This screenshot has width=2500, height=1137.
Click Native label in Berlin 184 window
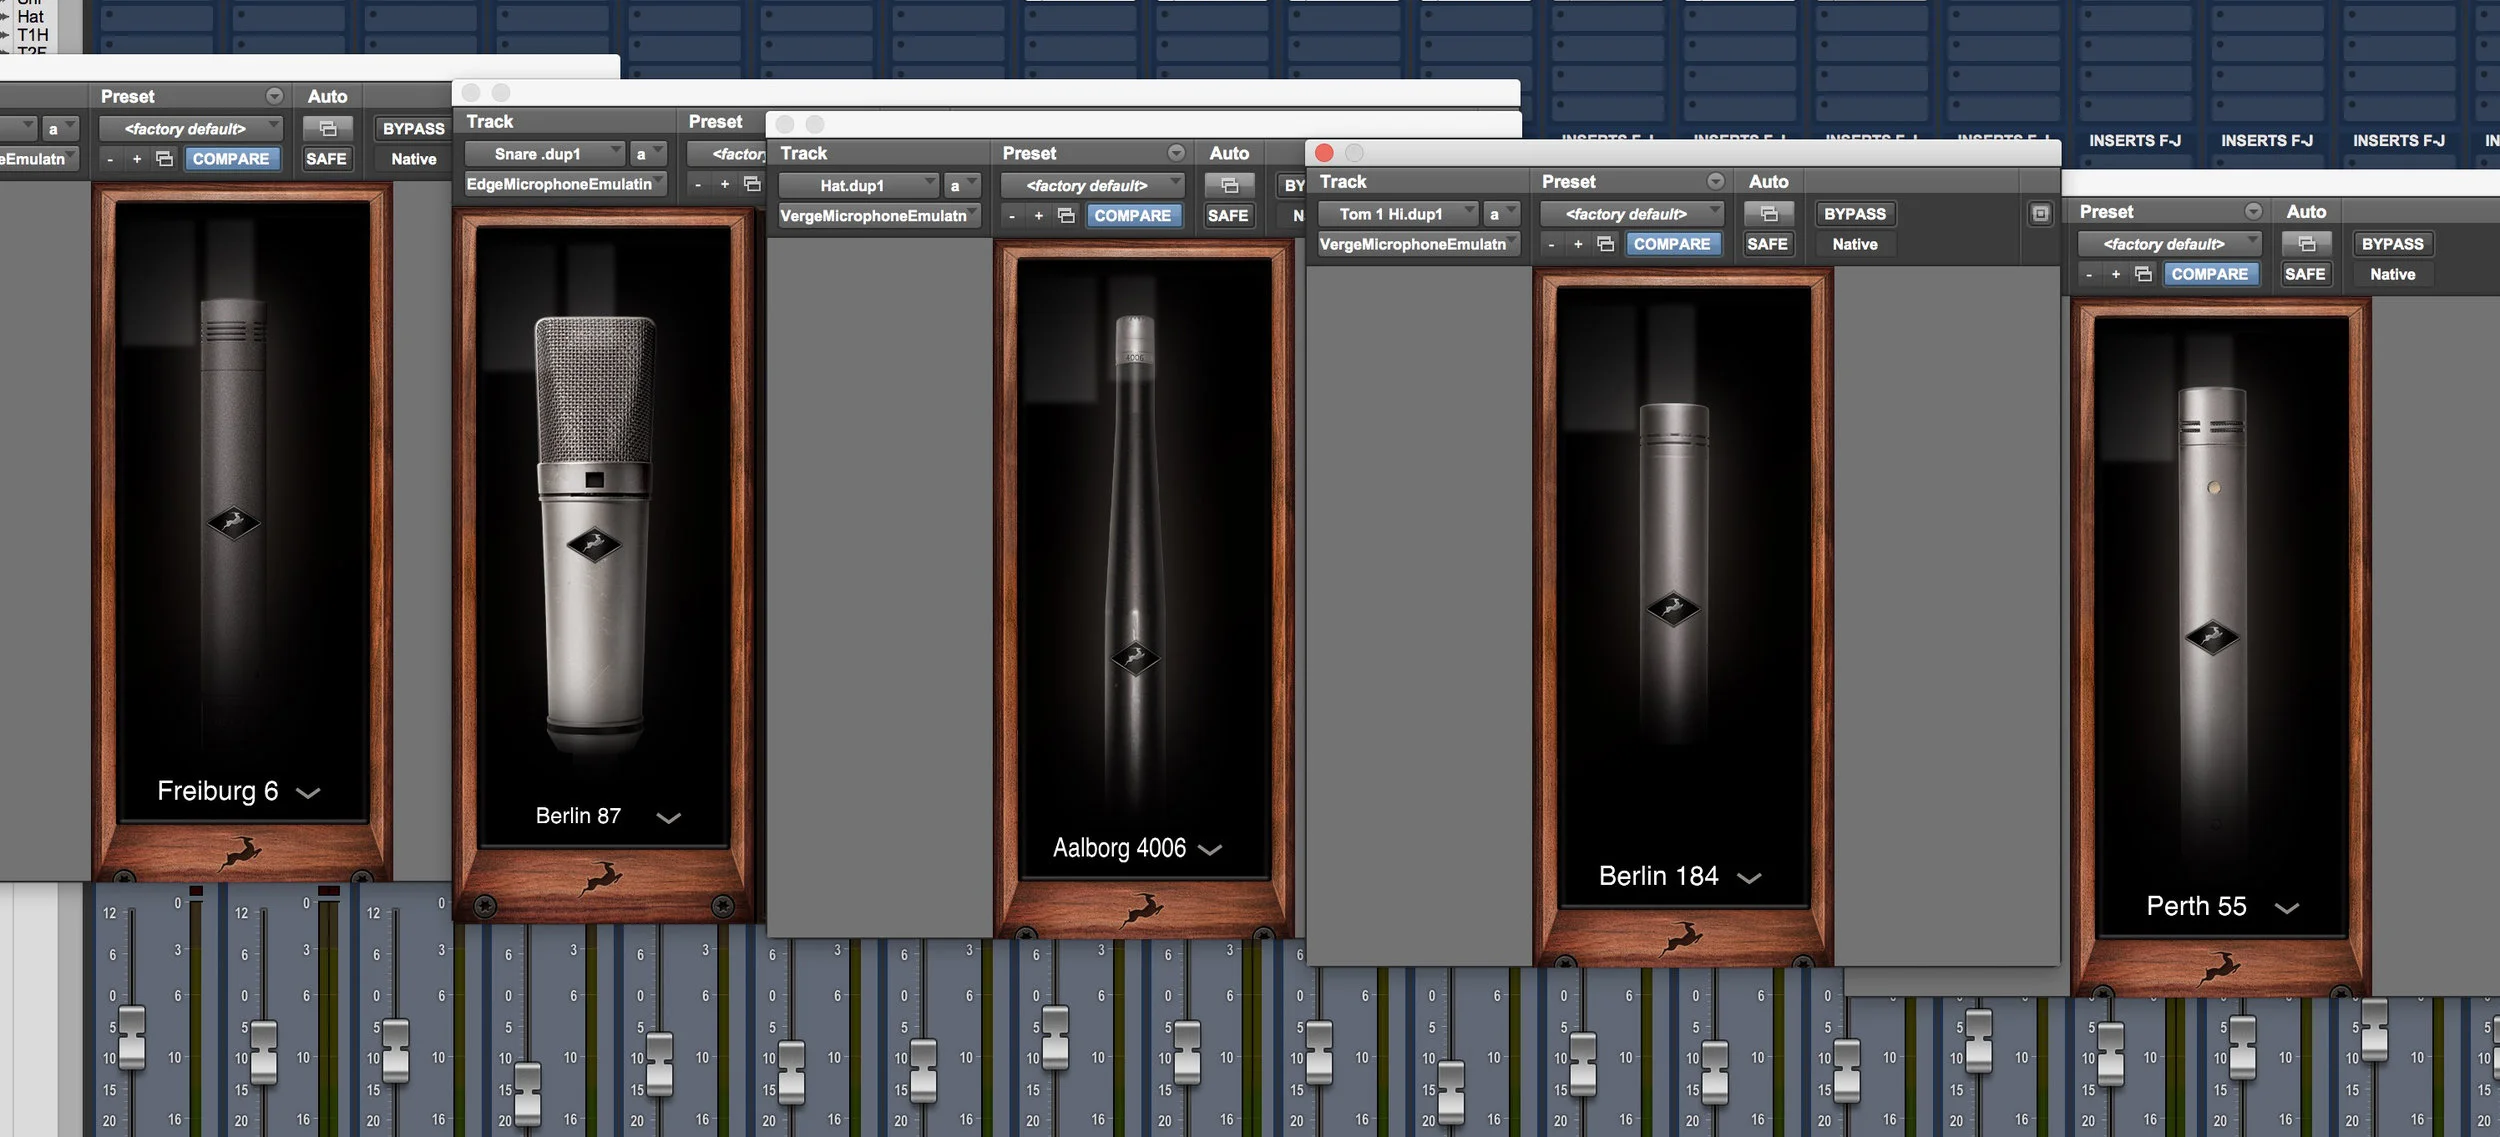tap(1855, 244)
